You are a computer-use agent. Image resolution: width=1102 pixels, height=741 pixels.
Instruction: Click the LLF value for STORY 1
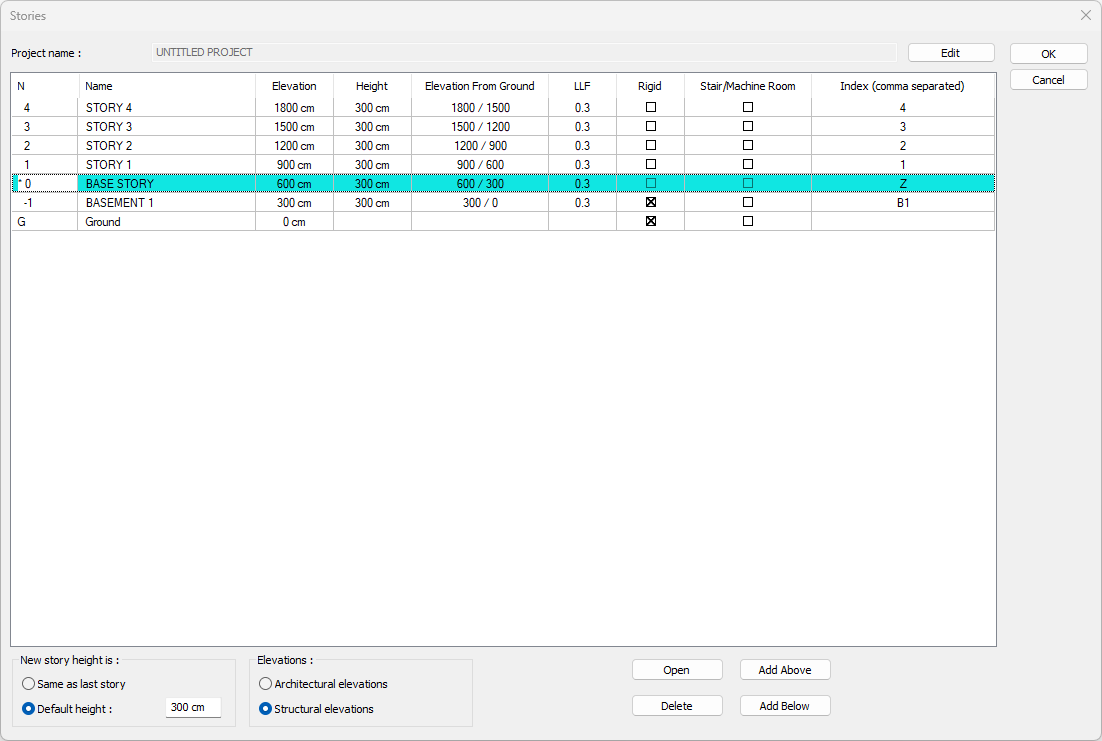582,165
